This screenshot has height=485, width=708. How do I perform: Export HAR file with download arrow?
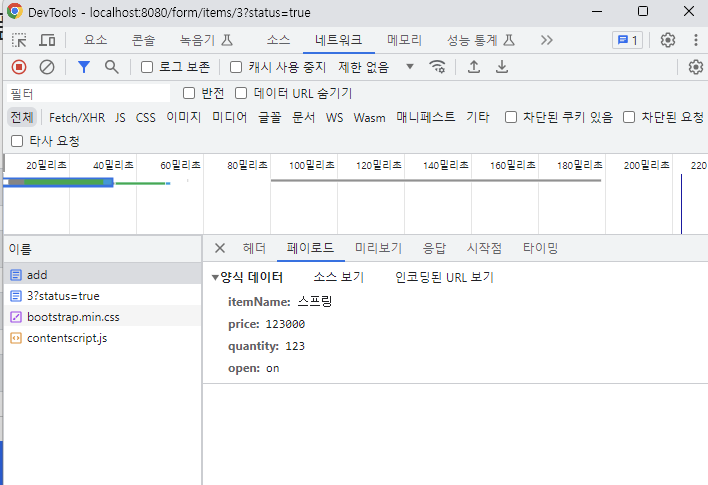pyautogui.click(x=502, y=67)
